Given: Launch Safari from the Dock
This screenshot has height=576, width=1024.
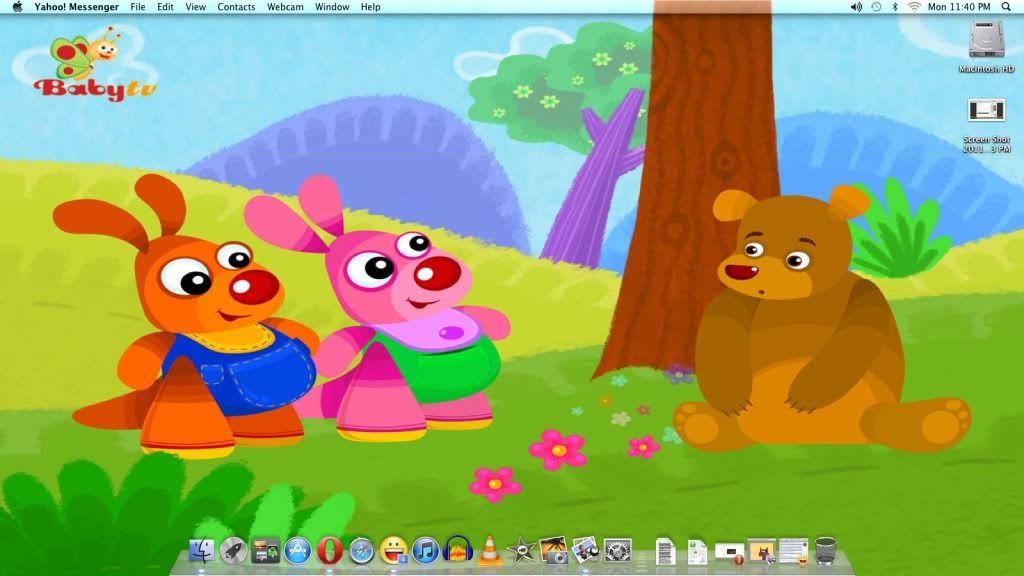Looking at the screenshot, I should coord(361,551).
